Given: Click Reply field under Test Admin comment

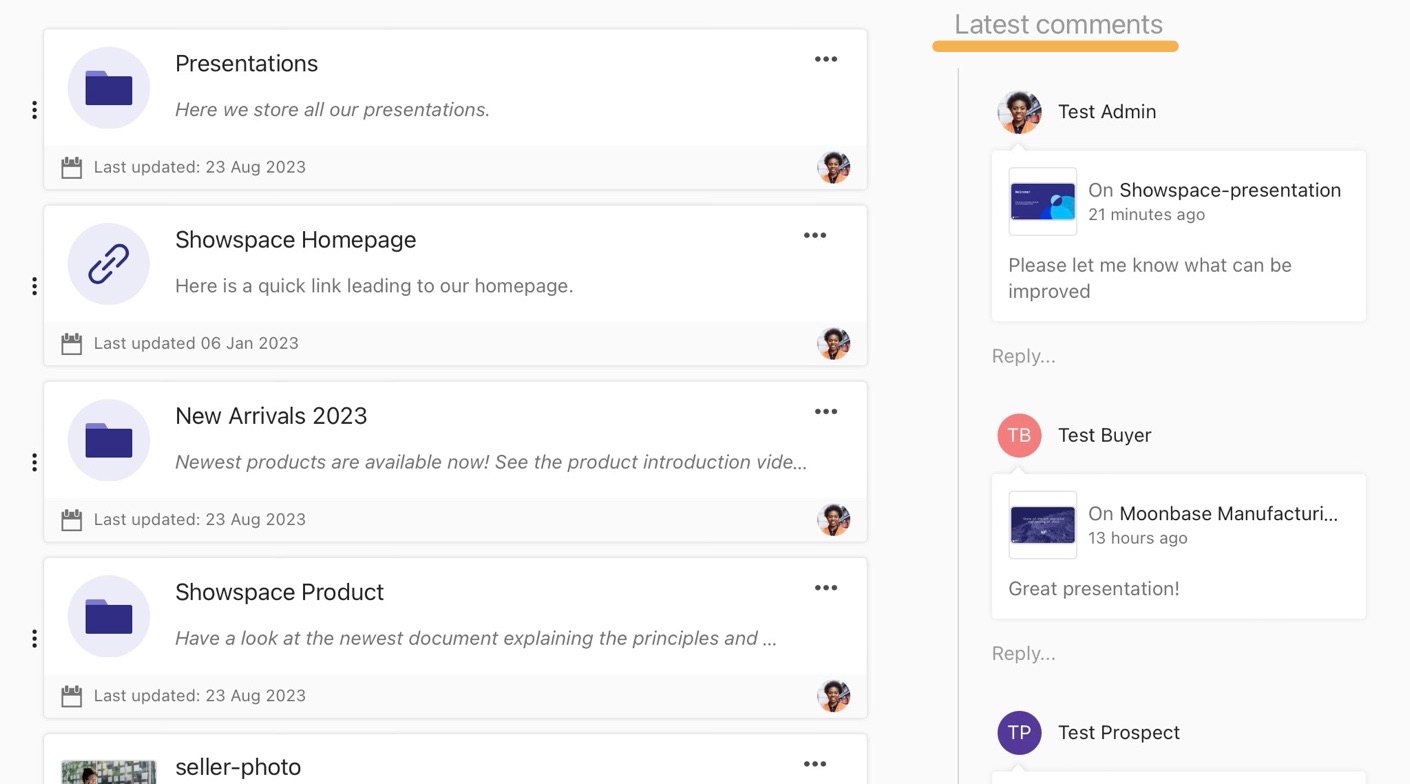Looking at the screenshot, I should [1023, 356].
